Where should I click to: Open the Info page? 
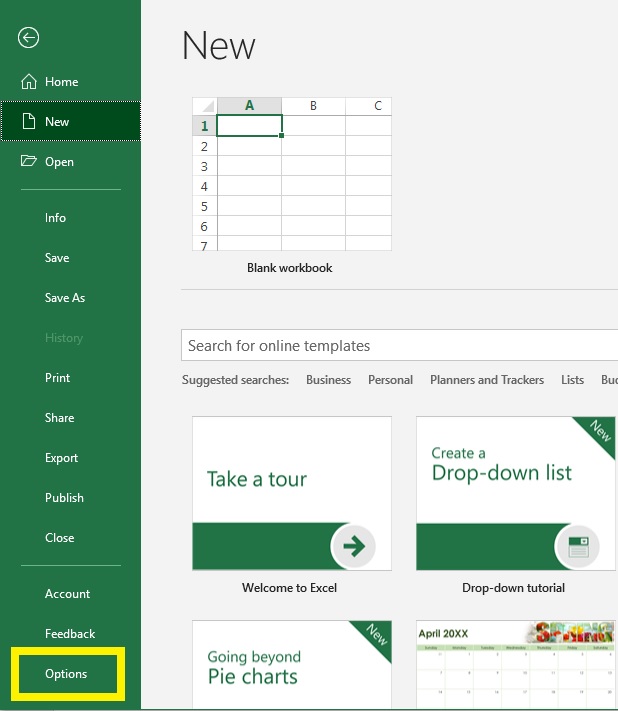pyautogui.click(x=55, y=218)
